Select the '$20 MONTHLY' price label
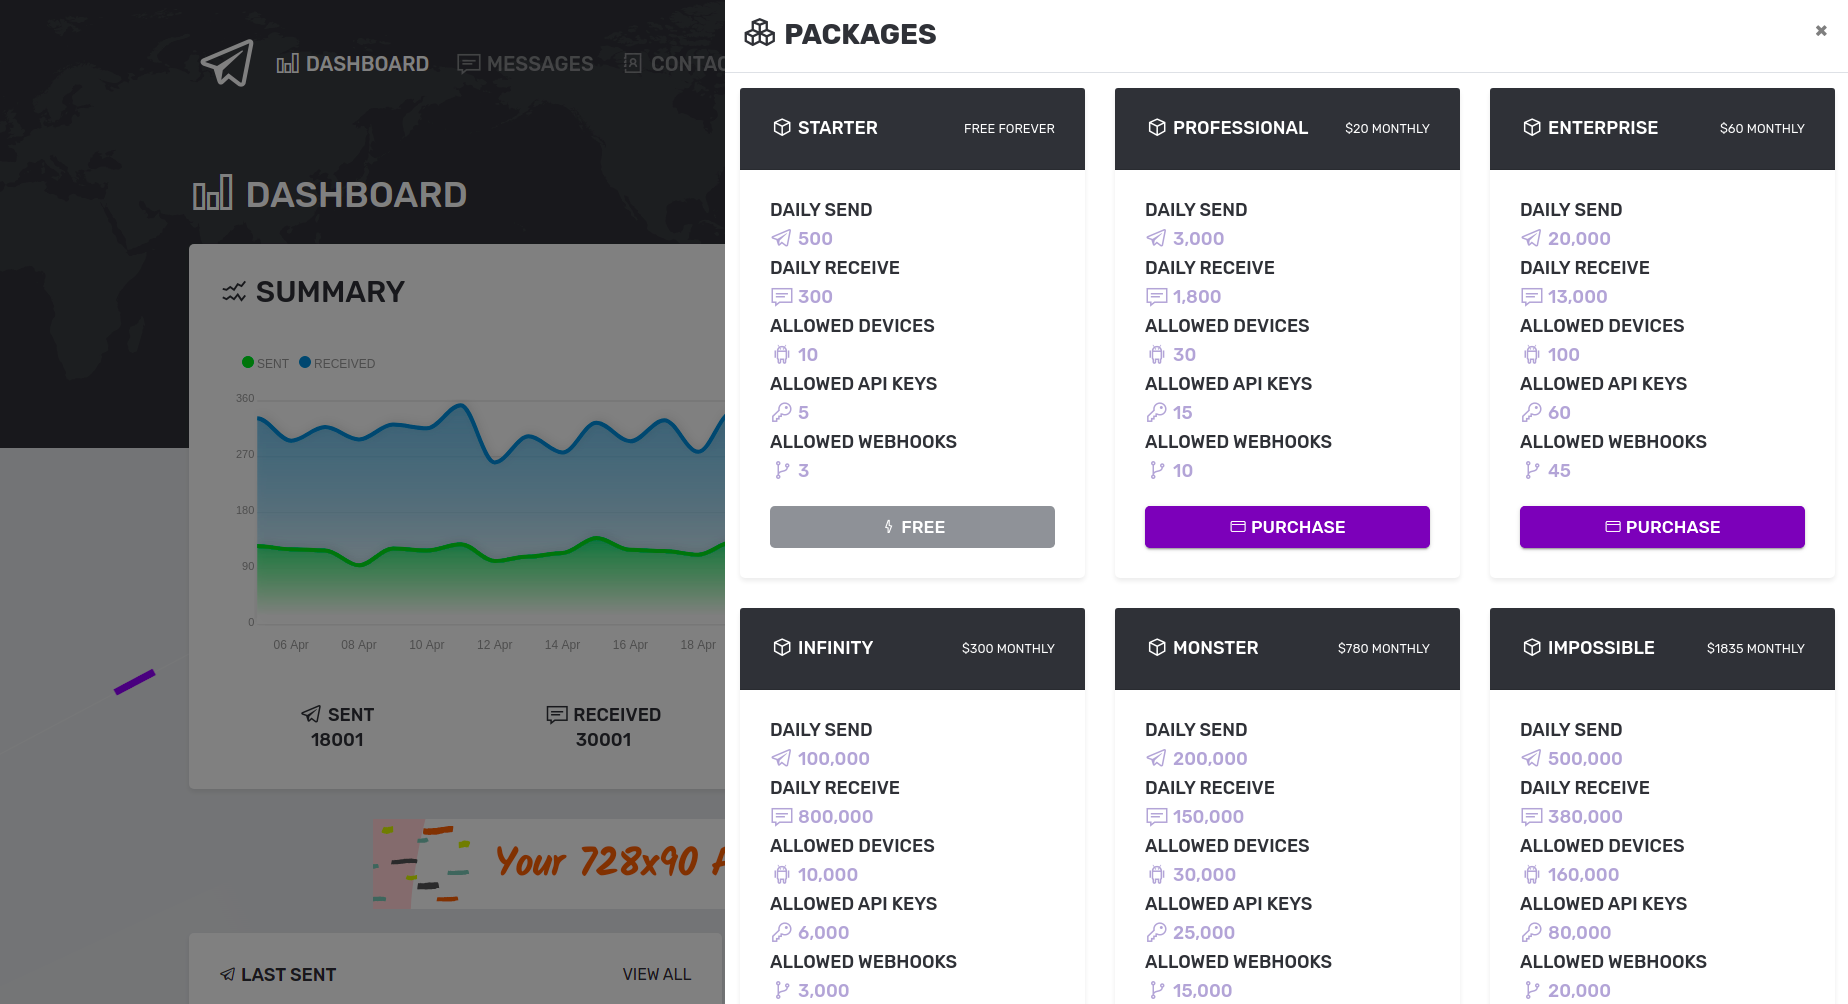The image size is (1848, 1004). [1387, 129]
